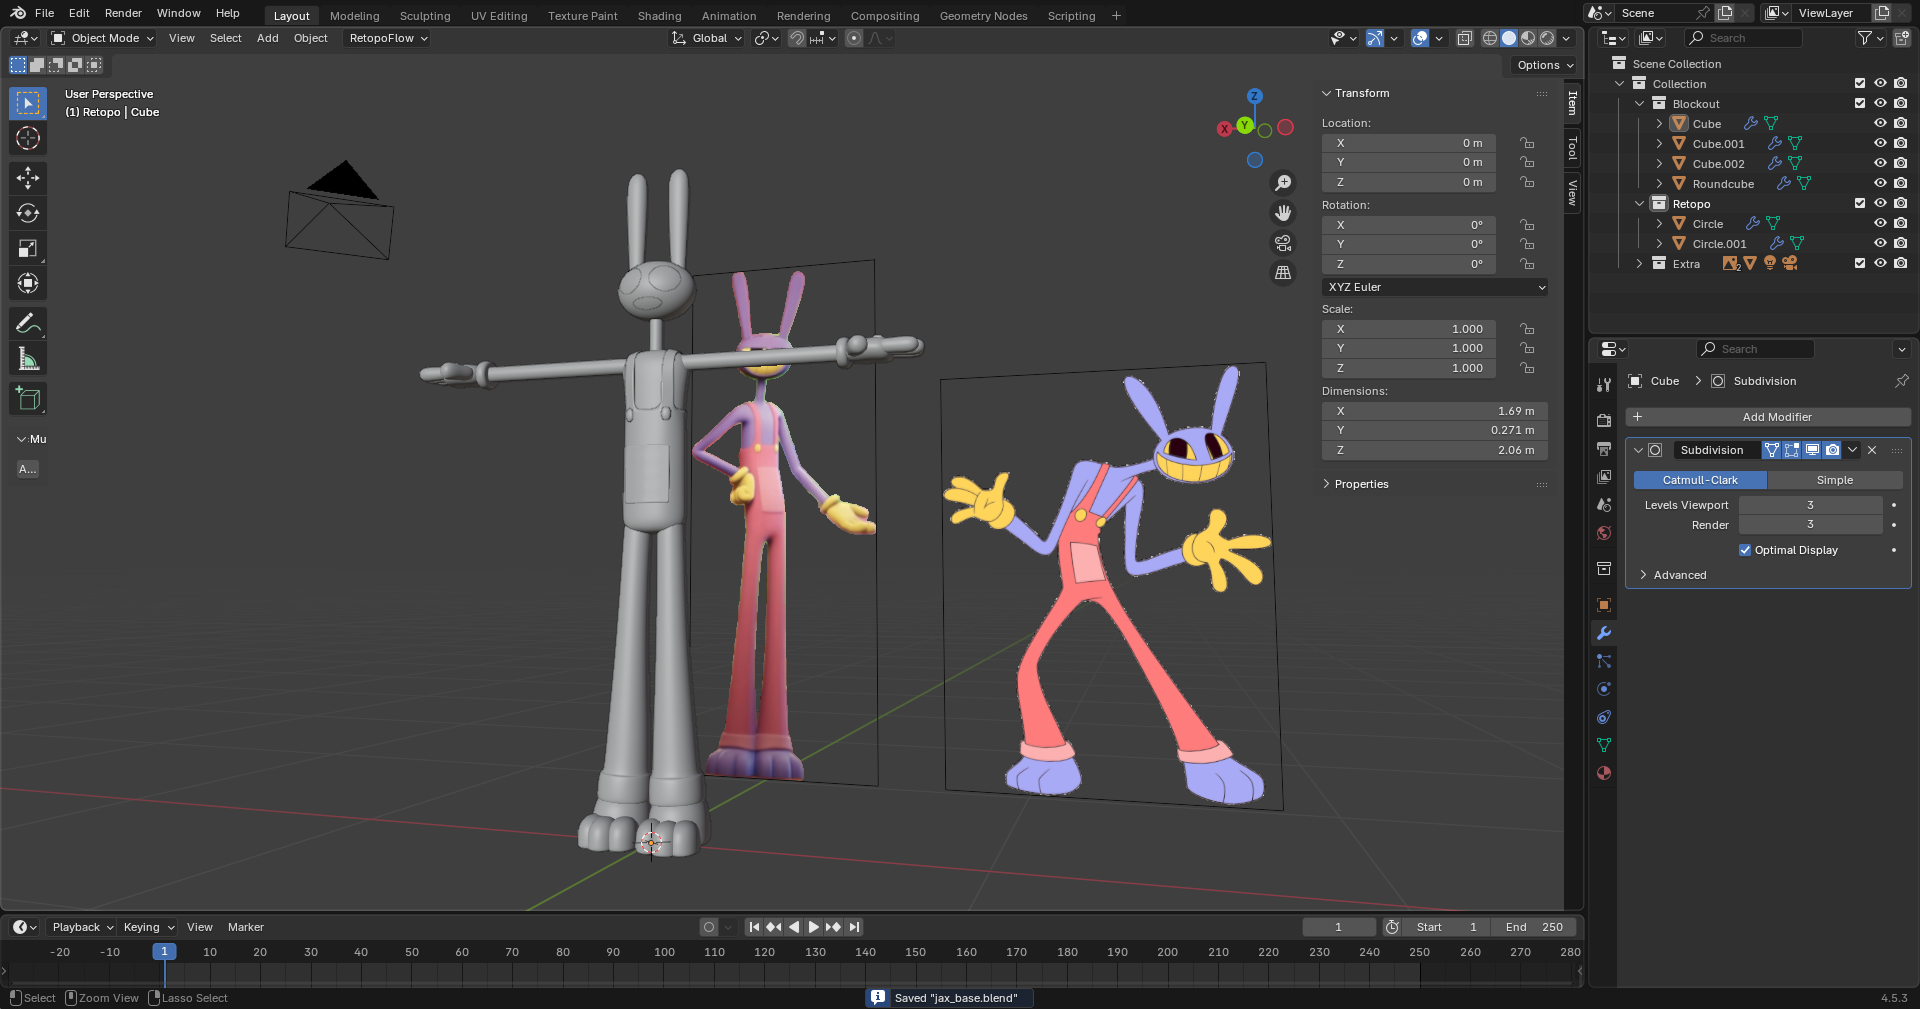Open Object properties orange square tab

1604,605
